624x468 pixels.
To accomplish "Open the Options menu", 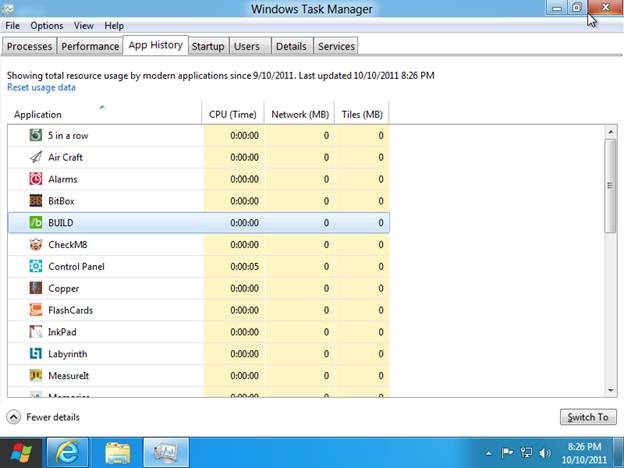I will pyautogui.click(x=46, y=25).
